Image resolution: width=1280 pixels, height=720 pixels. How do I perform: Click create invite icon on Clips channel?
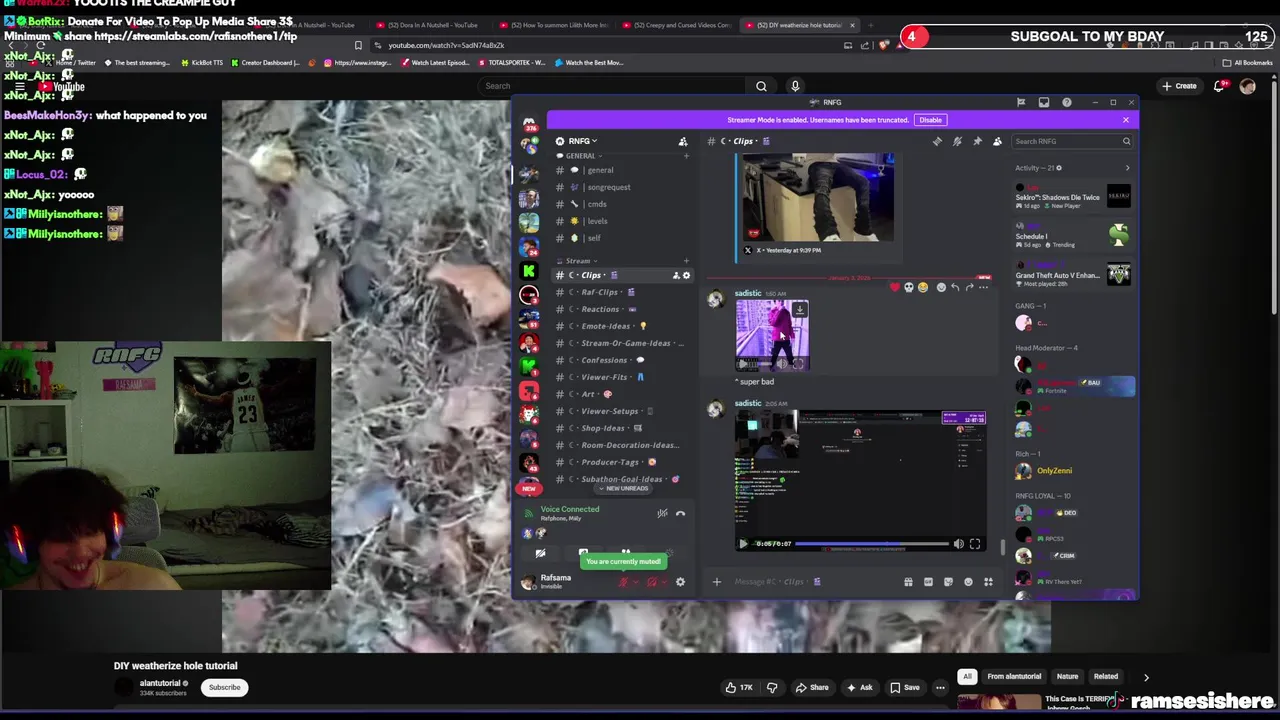tap(676, 275)
